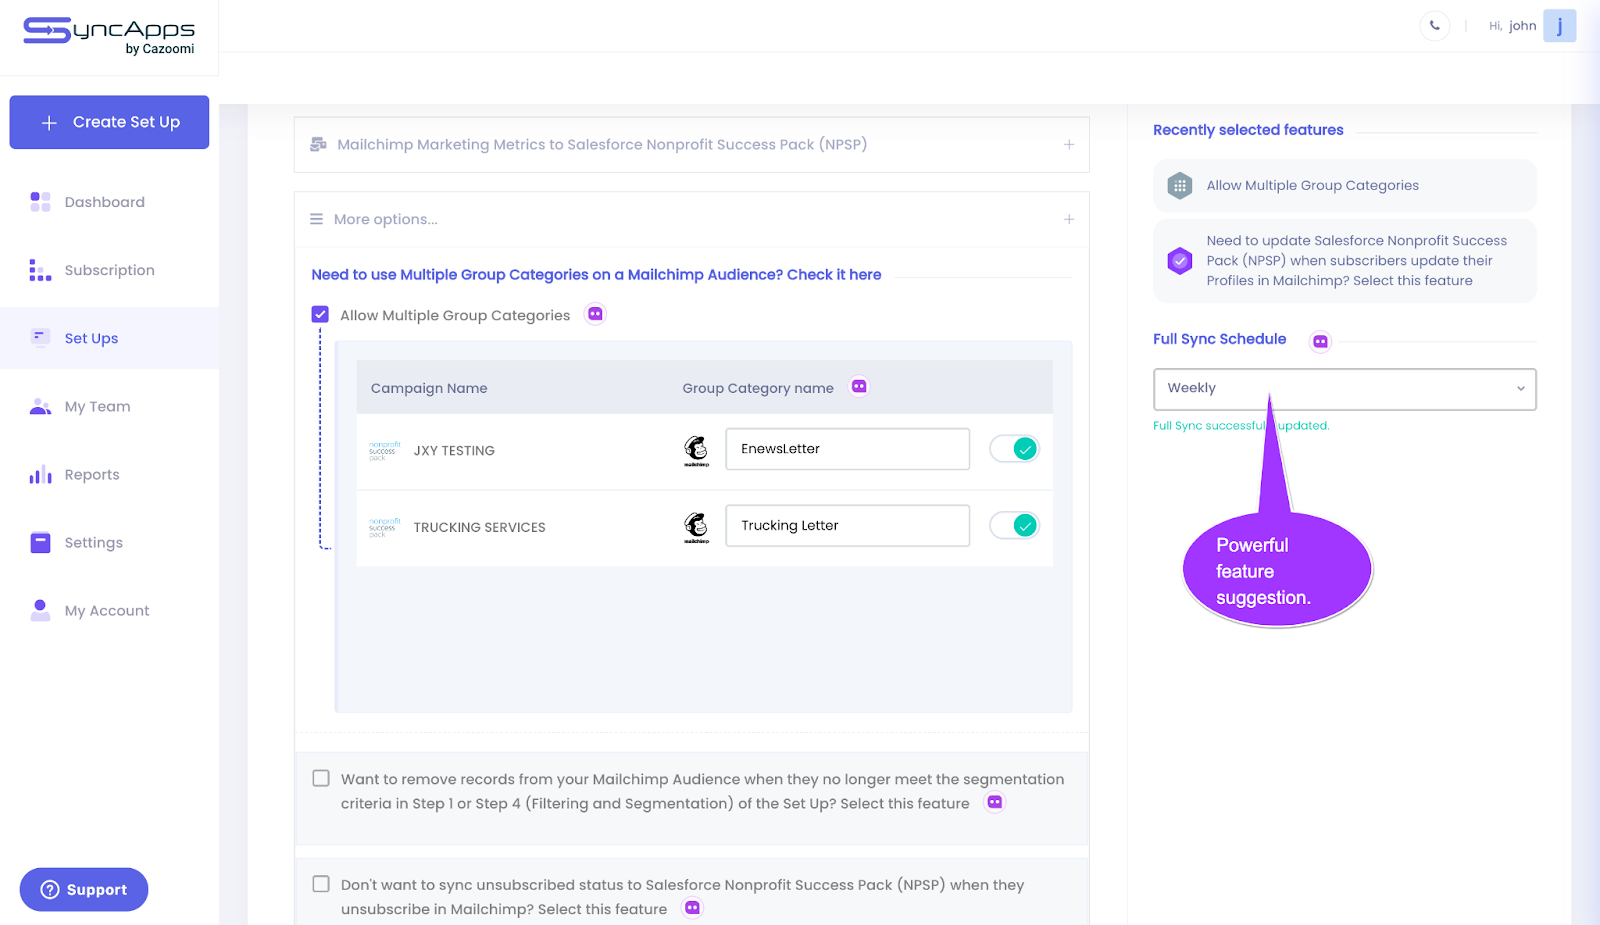Check the don't sync unsubscribed status box
The width and height of the screenshot is (1600, 925).
click(321, 884)
